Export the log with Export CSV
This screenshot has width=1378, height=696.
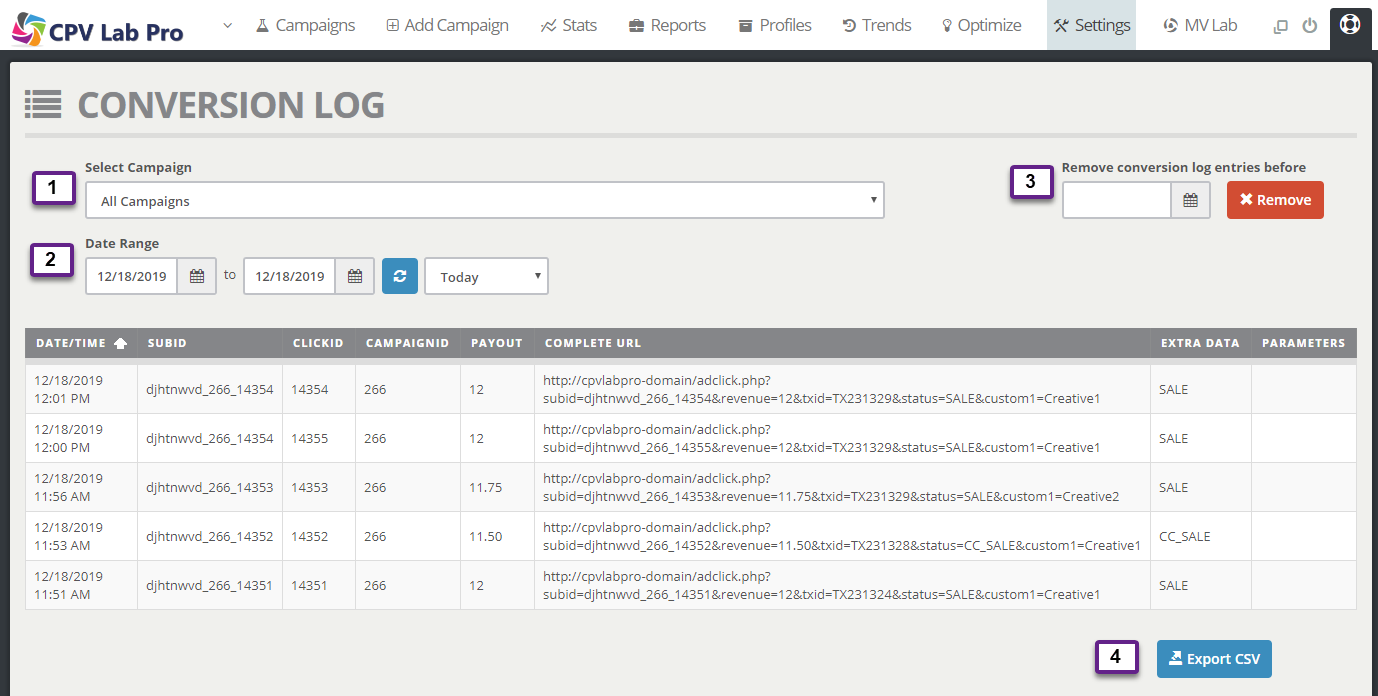[1214, 659]
